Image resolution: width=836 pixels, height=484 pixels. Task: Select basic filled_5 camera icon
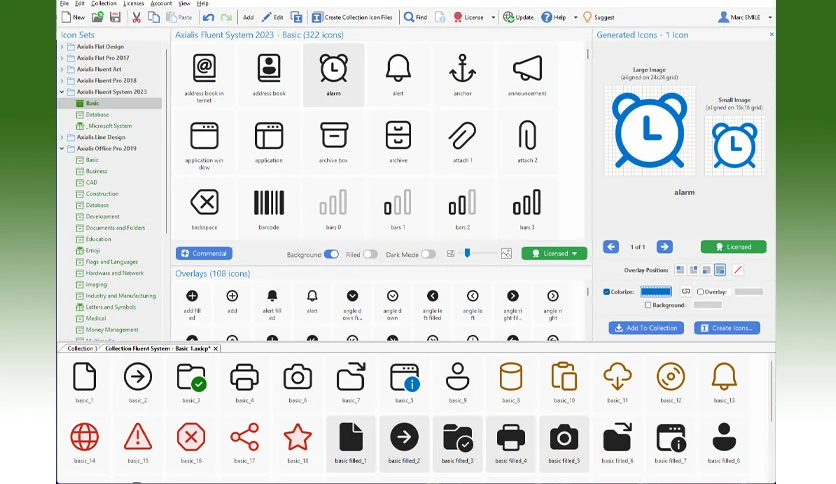coord(564,442)
